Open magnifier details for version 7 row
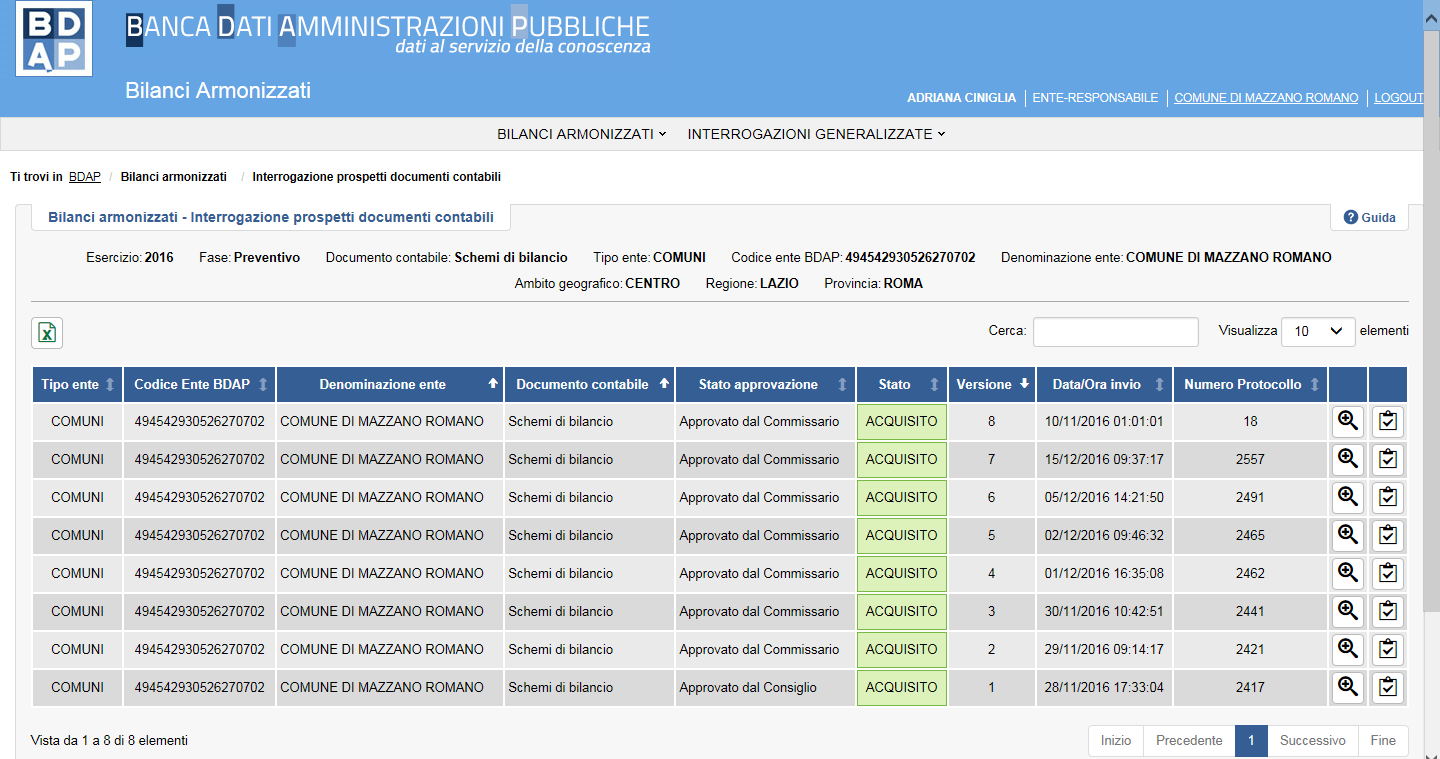Viewport: 1440px width, 759px height. pyautogui.click(x=1348, y=460)
